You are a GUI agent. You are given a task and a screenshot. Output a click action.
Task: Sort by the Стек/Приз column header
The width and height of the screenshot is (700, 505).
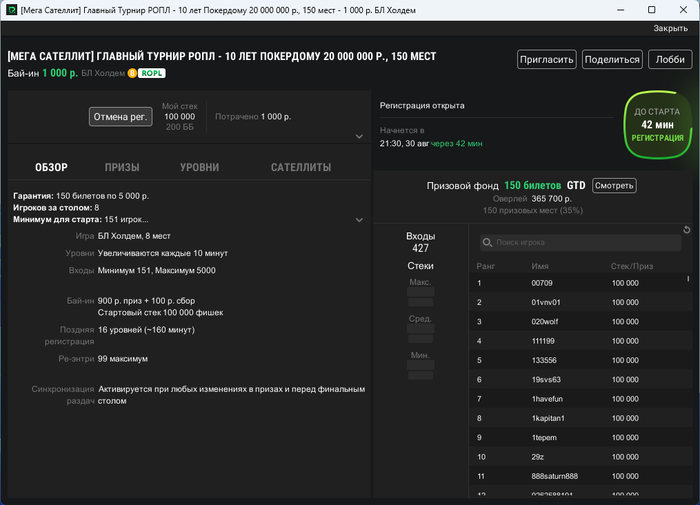[x=632, y=266]
